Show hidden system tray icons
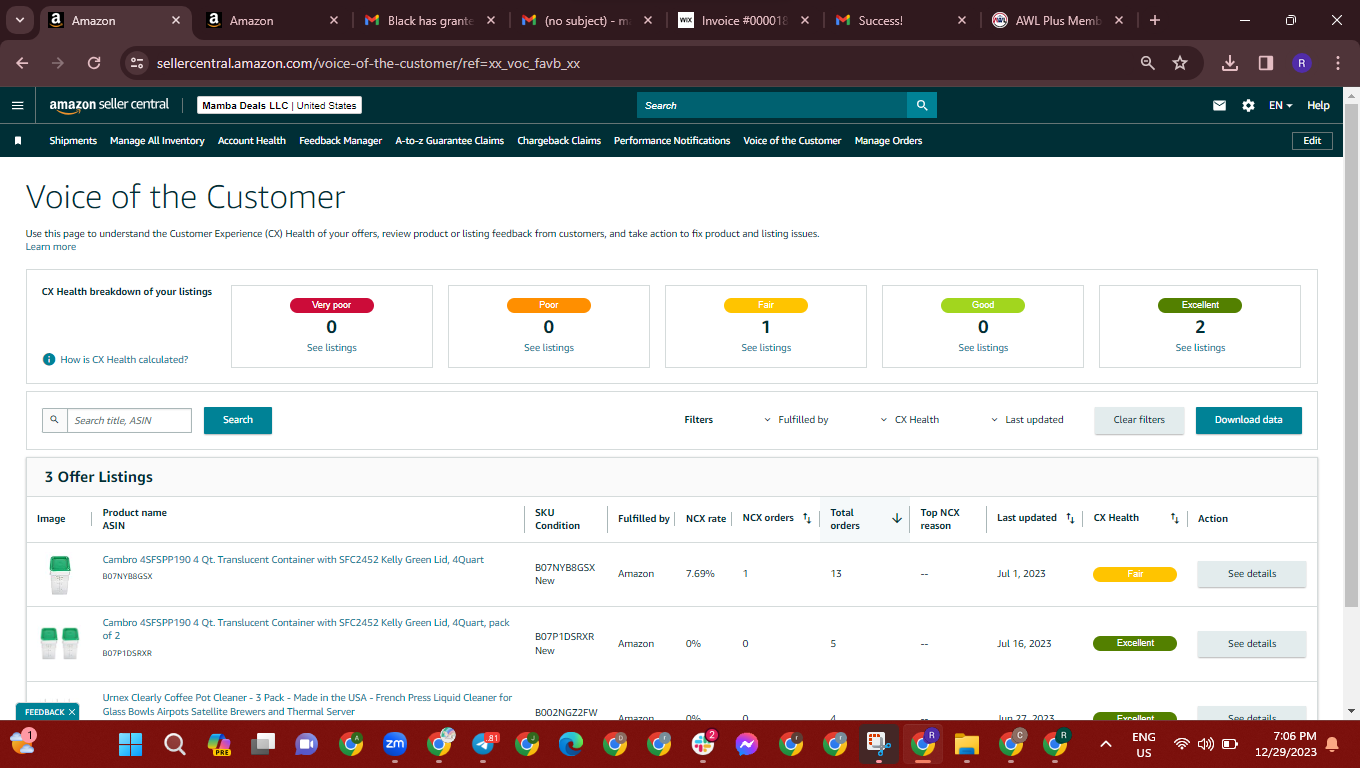 coord(1105,744)
